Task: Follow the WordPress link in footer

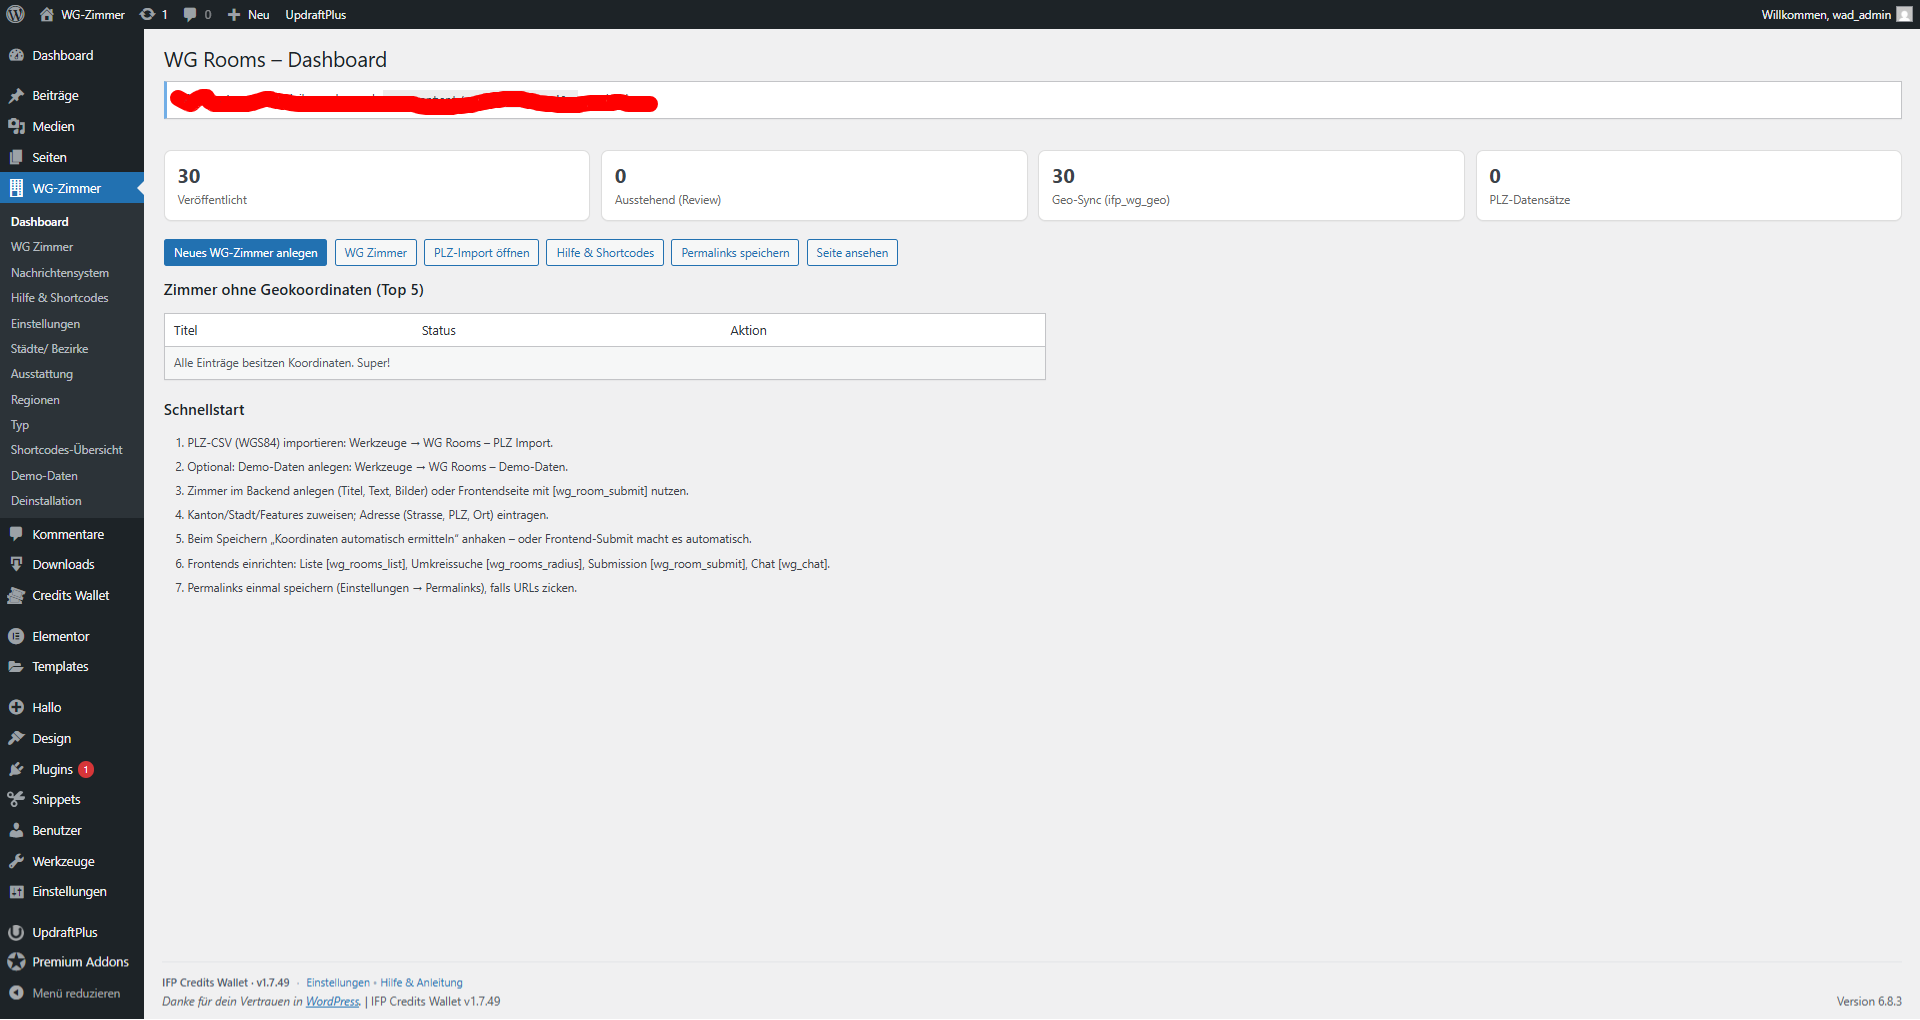Action: [x=332, y=1001]
